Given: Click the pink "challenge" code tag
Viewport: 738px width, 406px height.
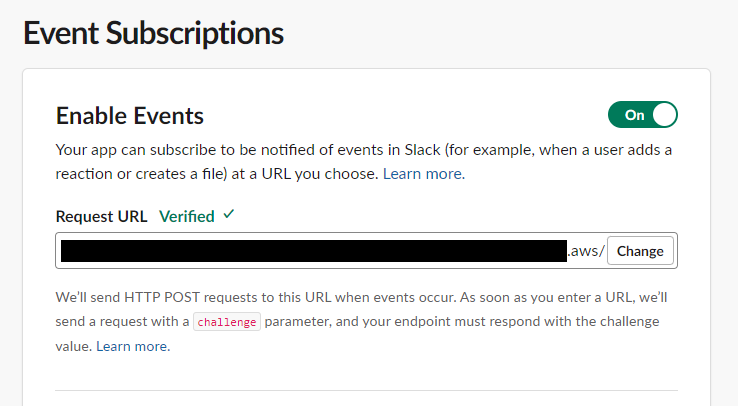Looking at the screenshot, I should [227, 322].
